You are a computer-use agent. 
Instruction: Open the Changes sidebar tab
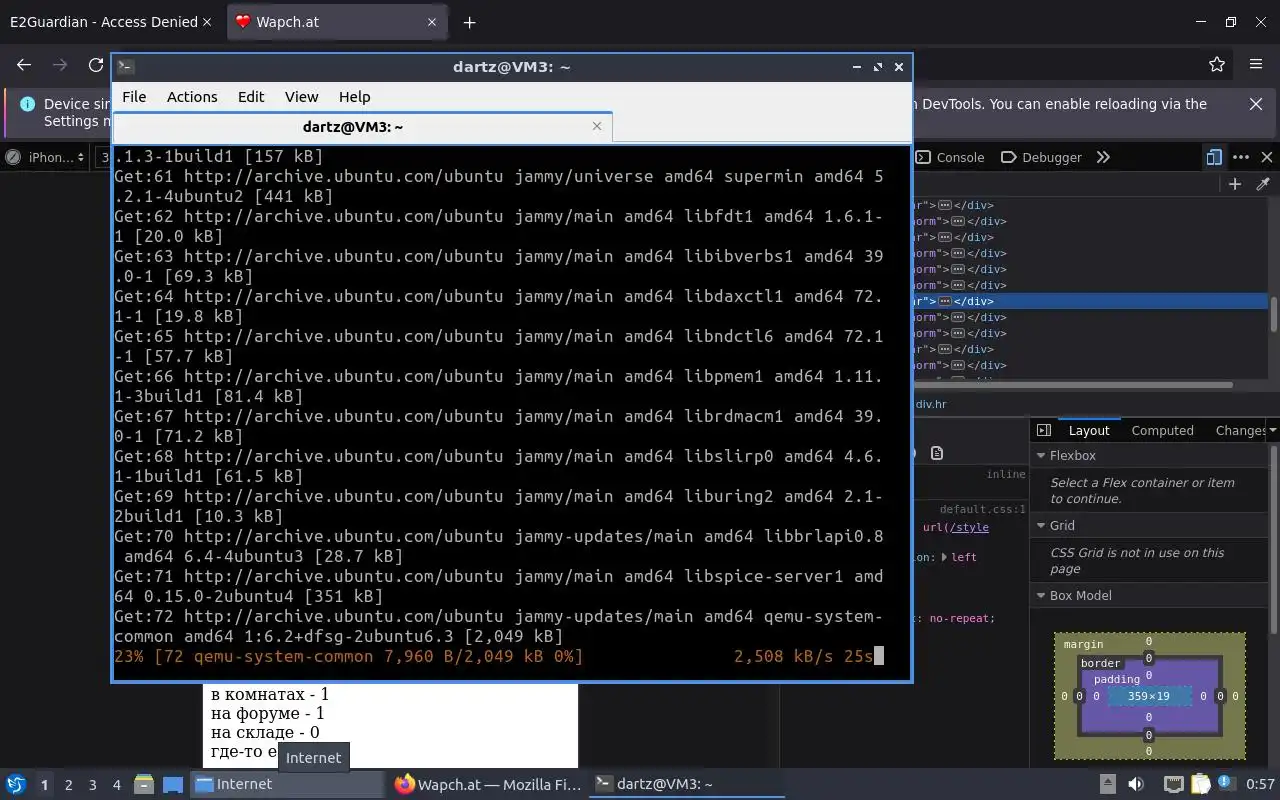[x=1240, y=430]
